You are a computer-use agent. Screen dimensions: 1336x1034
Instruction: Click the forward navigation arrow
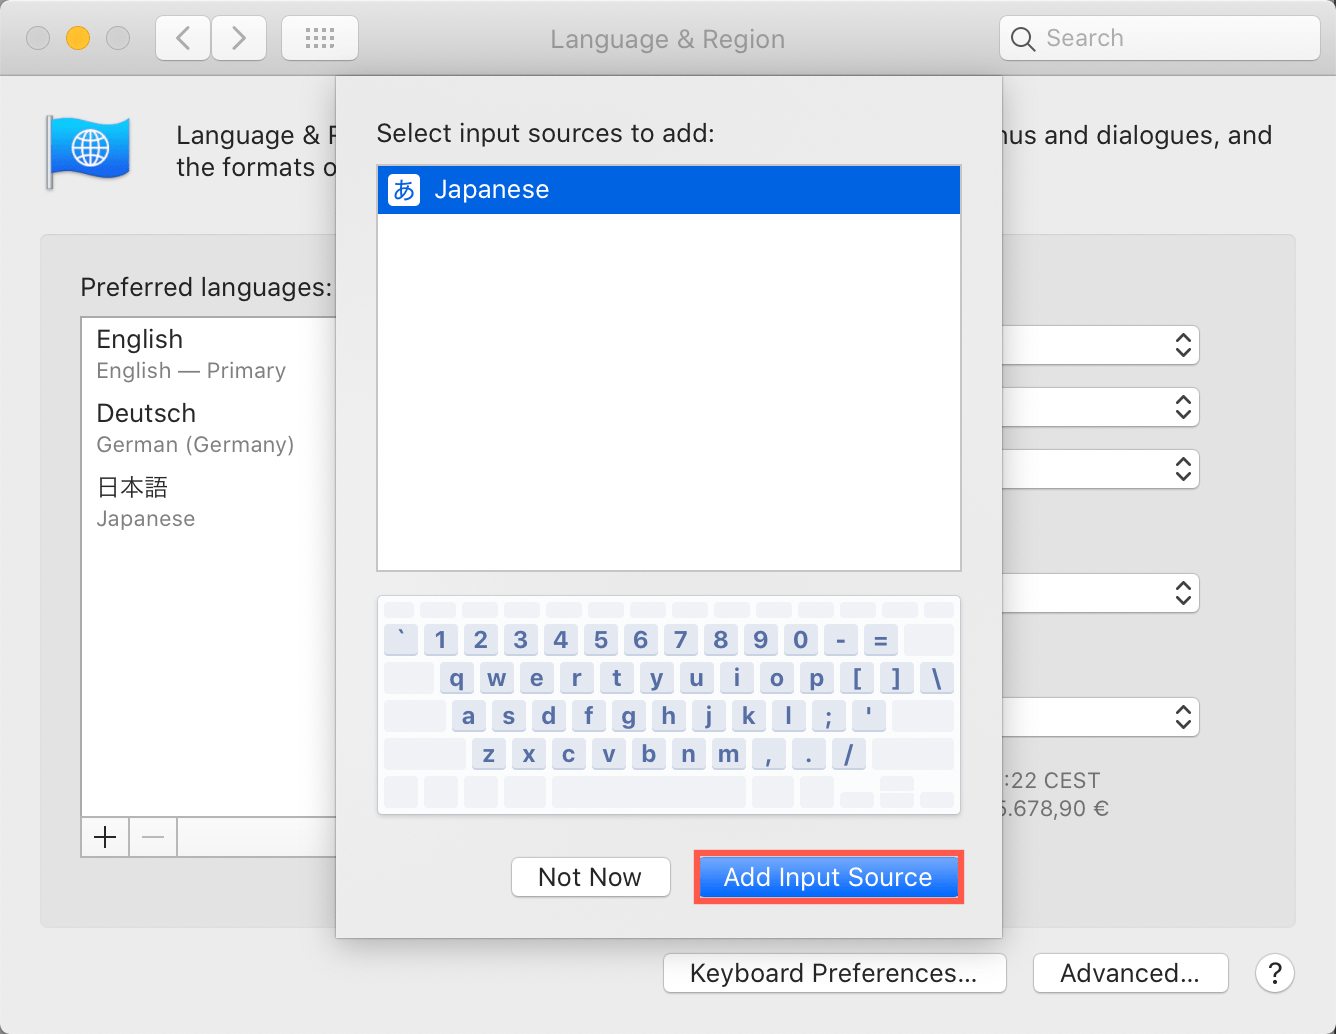pos(239,37)
